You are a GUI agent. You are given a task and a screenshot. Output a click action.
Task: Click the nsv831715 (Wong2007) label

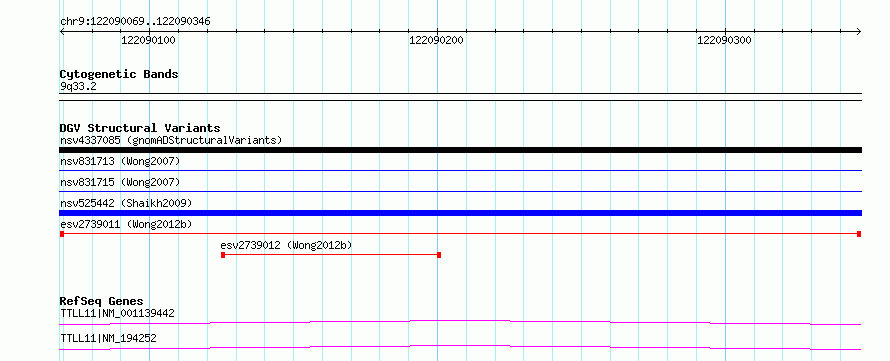point(120,182)
